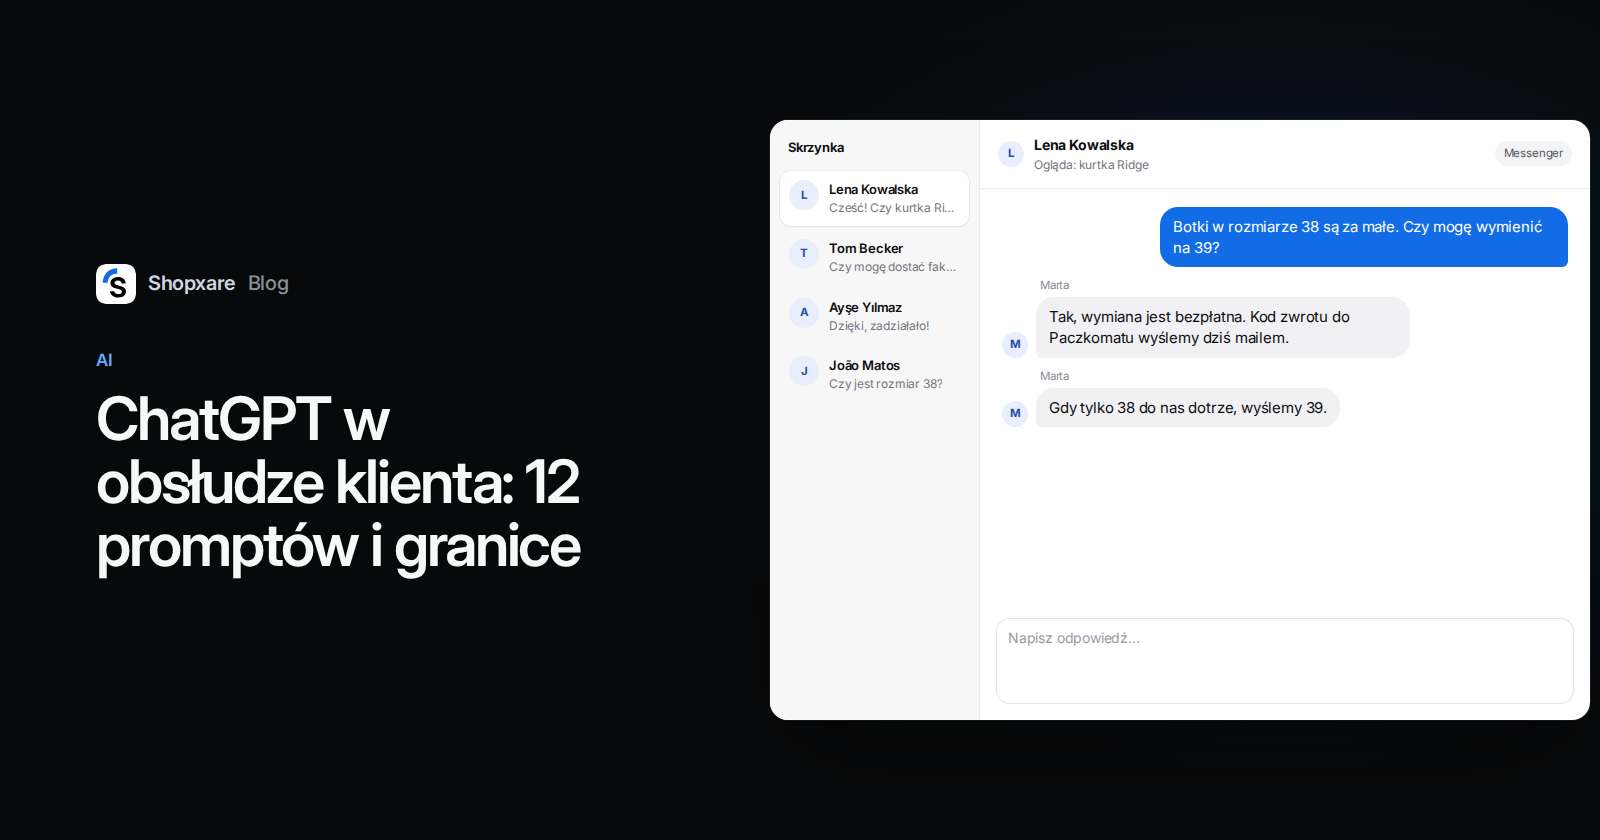The image size is (1600, 840).
Task: Click the preview 'Czy mogę dostać fak...'
Action: [x=892, y=267]
